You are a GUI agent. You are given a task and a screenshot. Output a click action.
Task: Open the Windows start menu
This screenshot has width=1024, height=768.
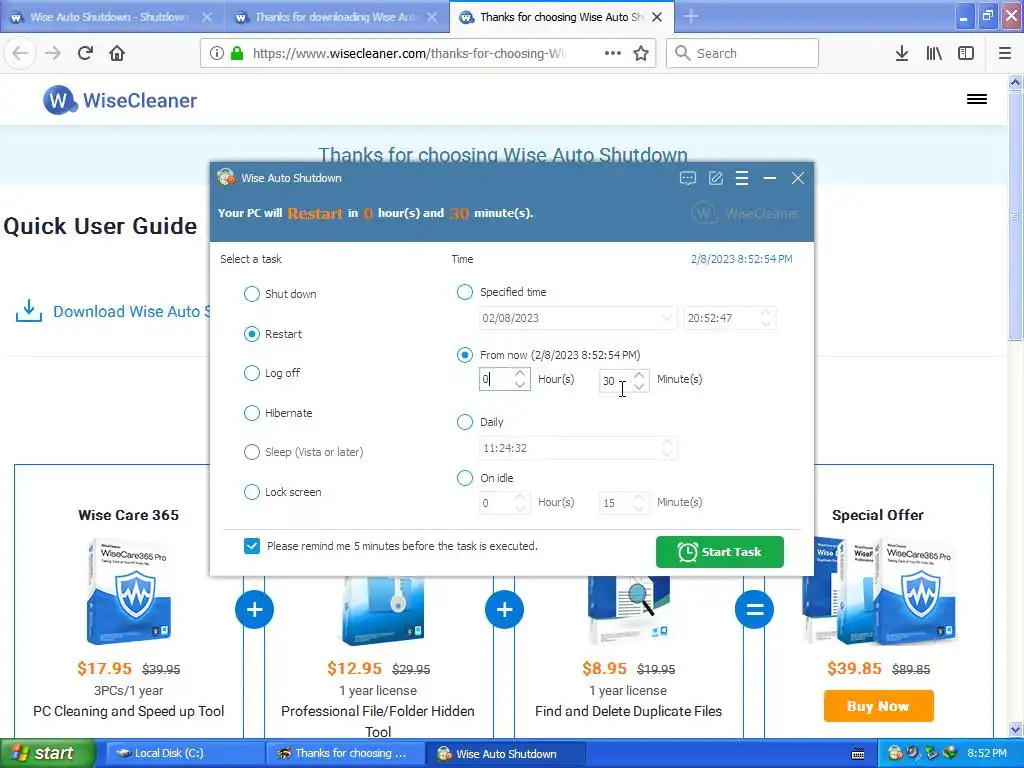click(x=47, y=754)
